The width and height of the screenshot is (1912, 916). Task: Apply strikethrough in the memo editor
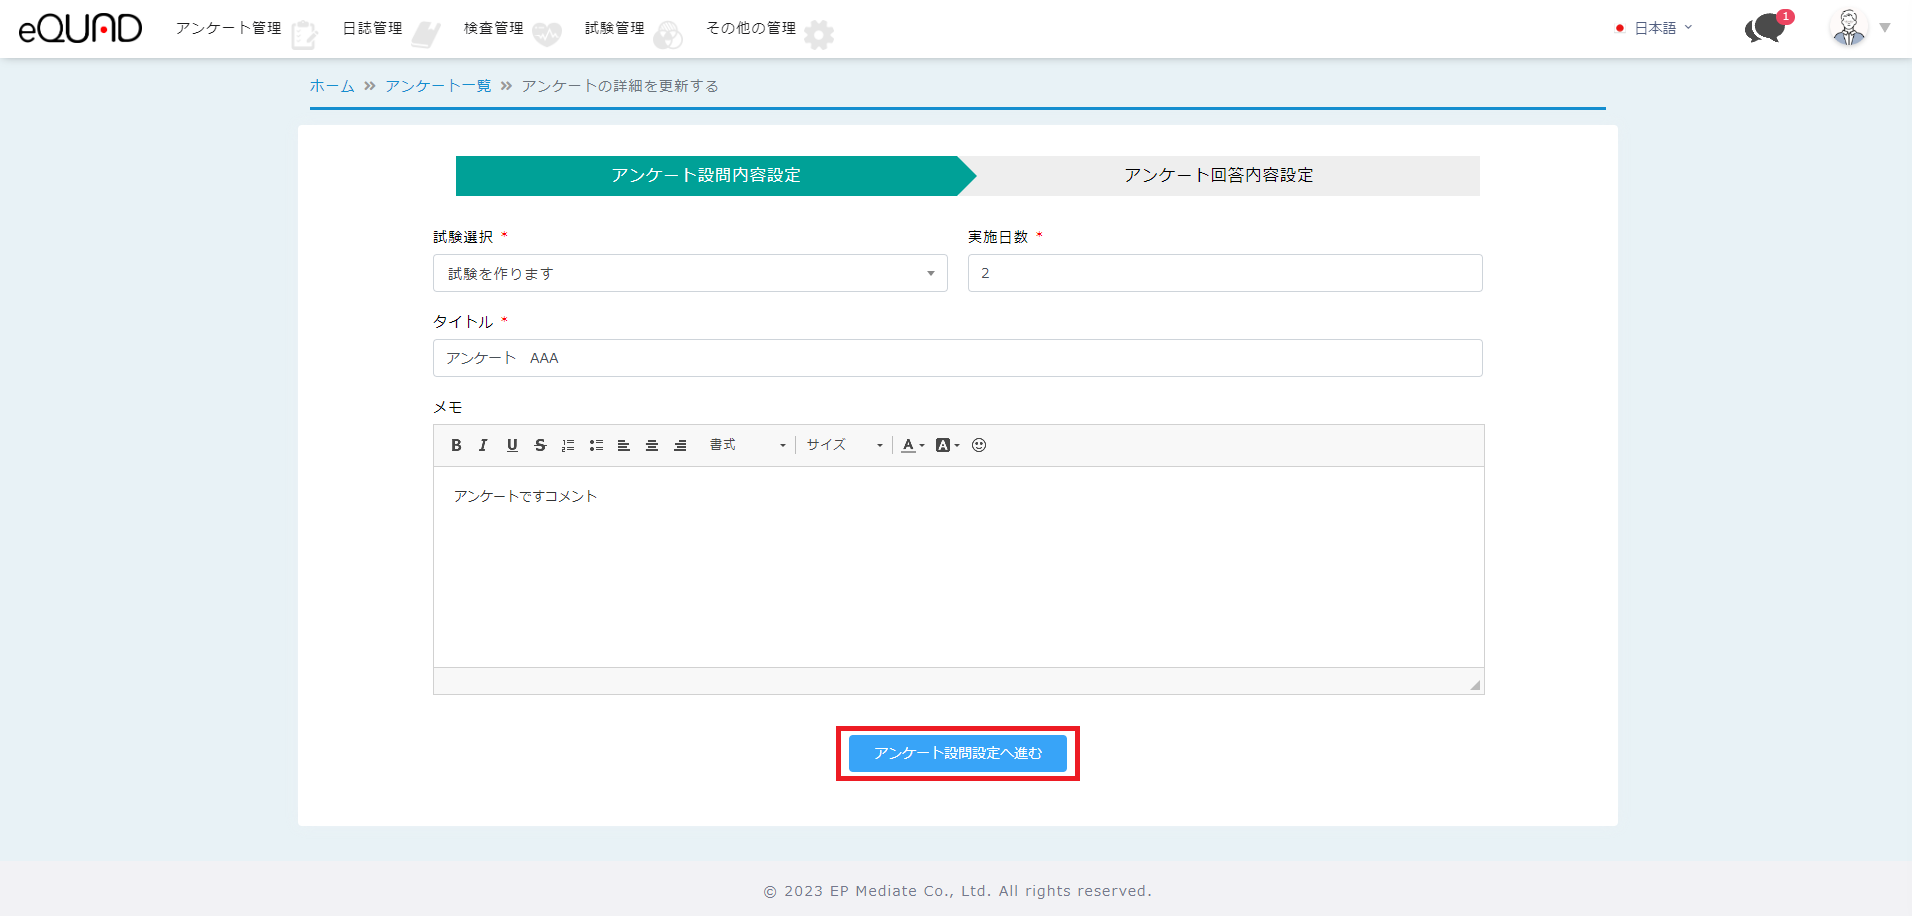pyautogui.click(x=540, y=446)
